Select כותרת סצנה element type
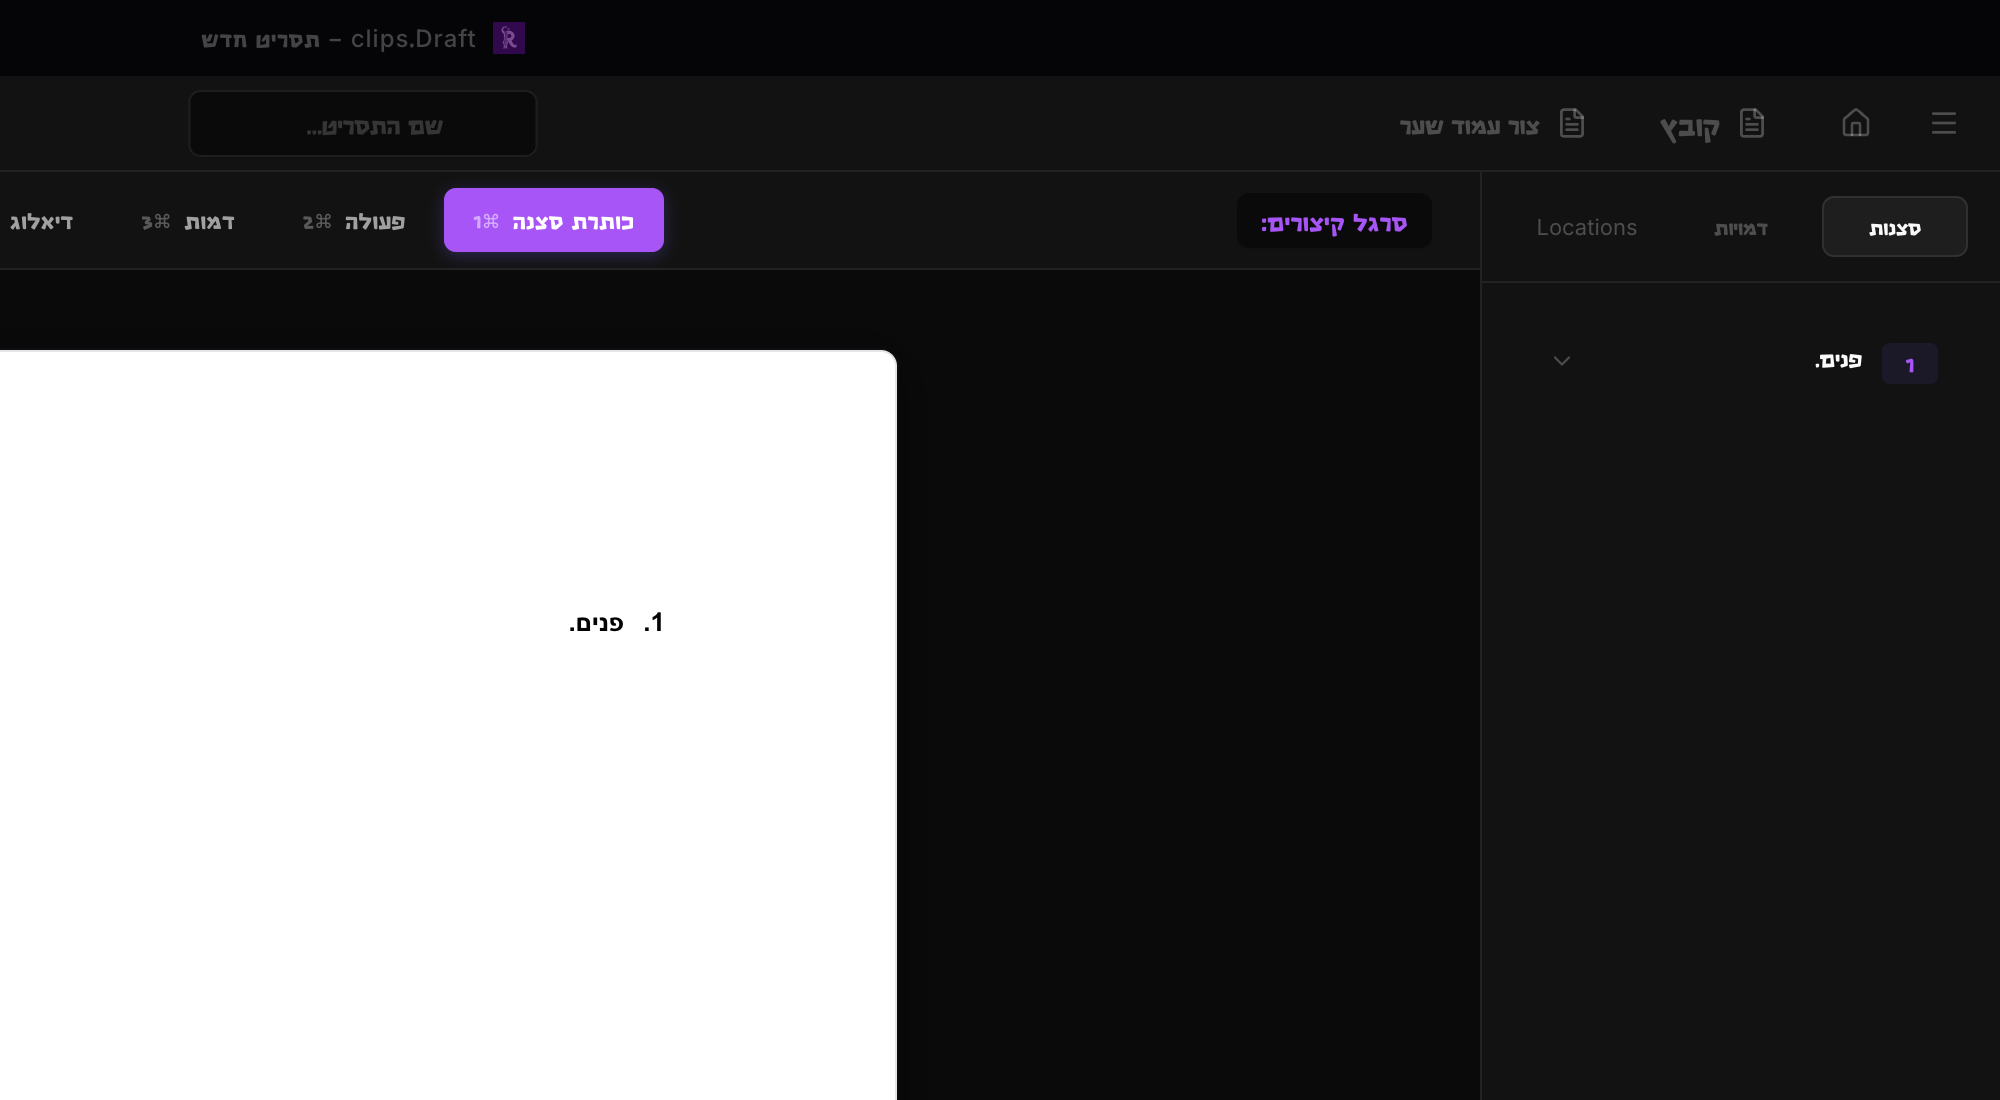Screen dimensions: 2000x1100 pos(554,220)
